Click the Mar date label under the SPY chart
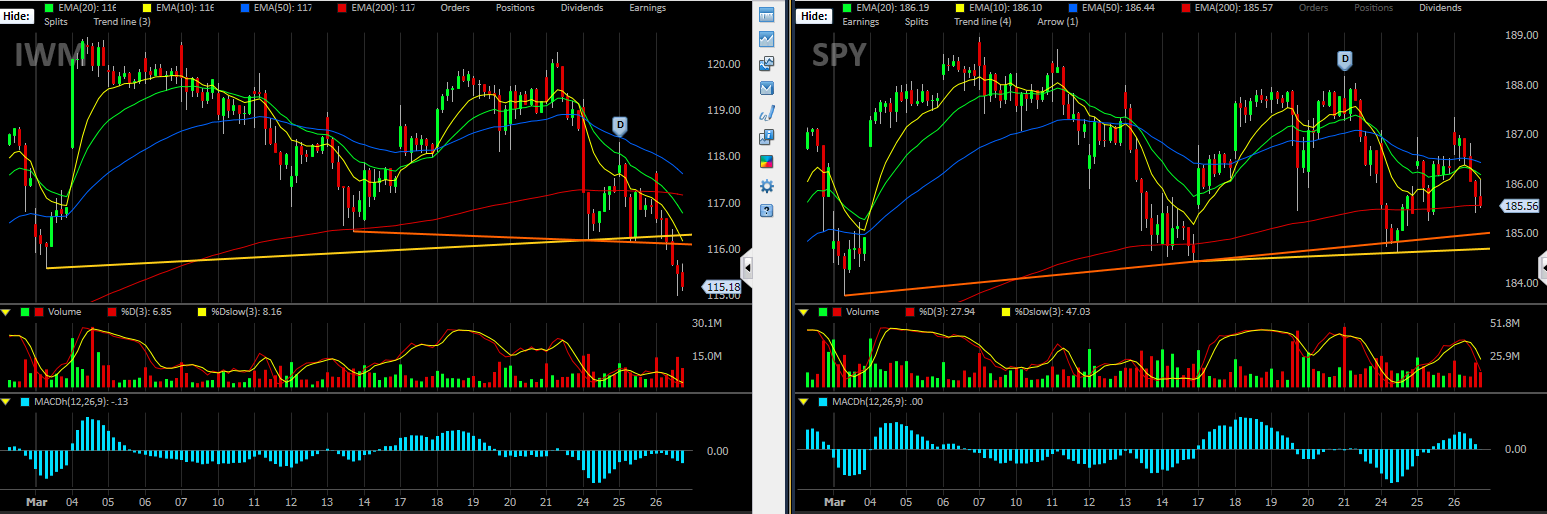The image size is (1547, 514). tap(833, 502)
